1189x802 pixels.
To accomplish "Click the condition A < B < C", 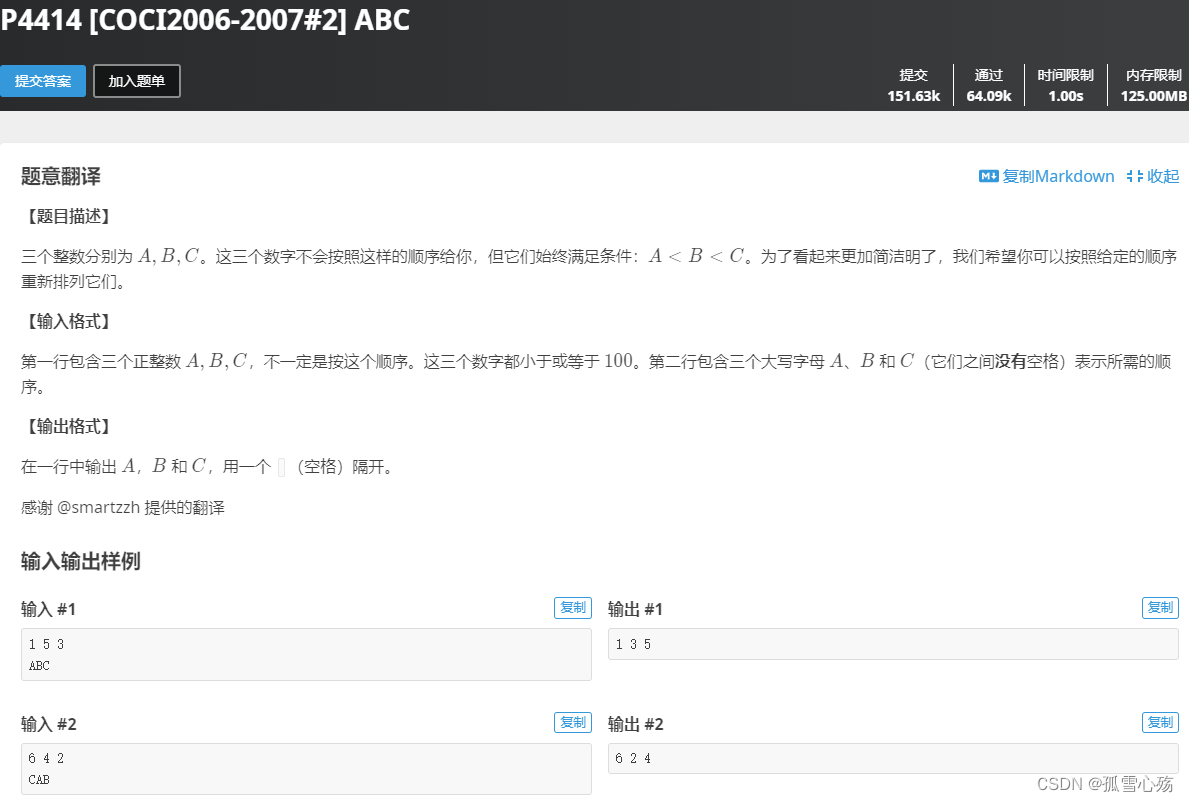I will 696,256.
